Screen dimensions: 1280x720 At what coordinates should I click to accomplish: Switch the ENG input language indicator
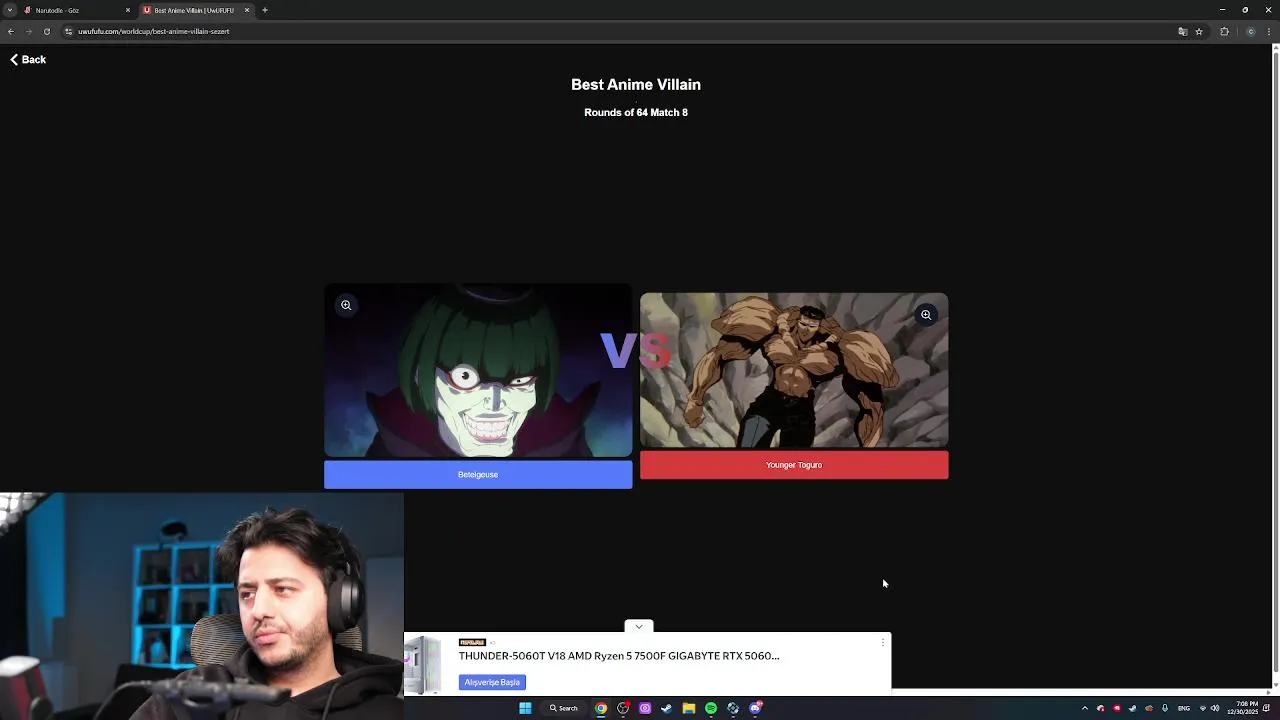click(1184, 708)
